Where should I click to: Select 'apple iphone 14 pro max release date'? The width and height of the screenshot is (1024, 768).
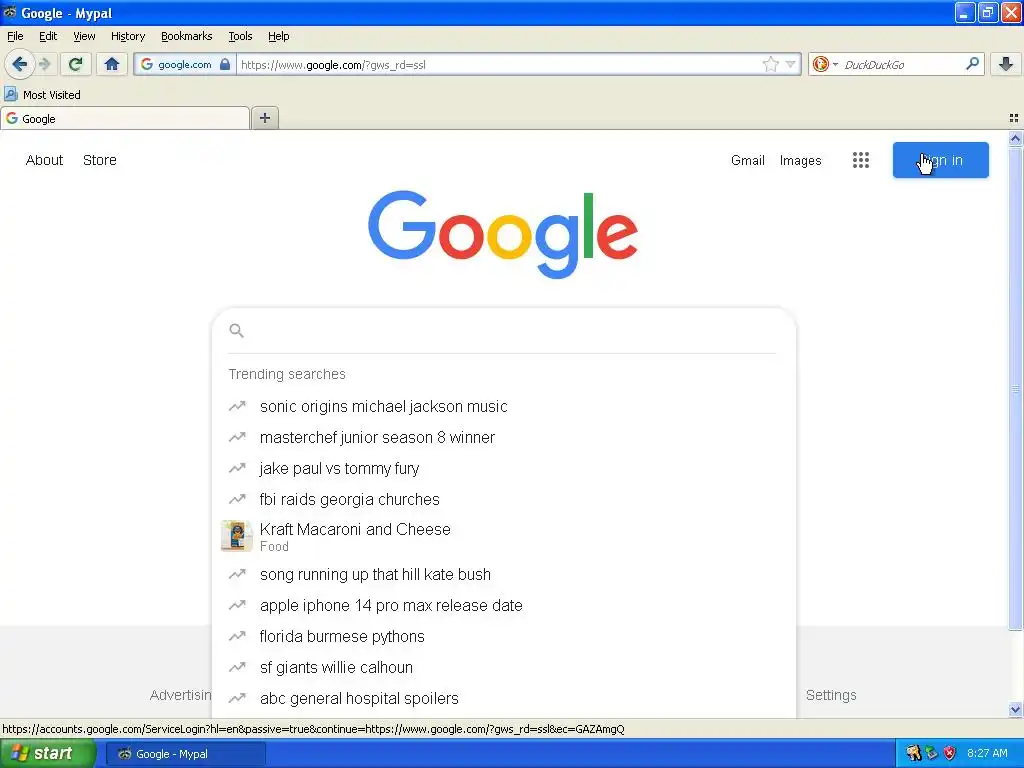tap(504, 605)
